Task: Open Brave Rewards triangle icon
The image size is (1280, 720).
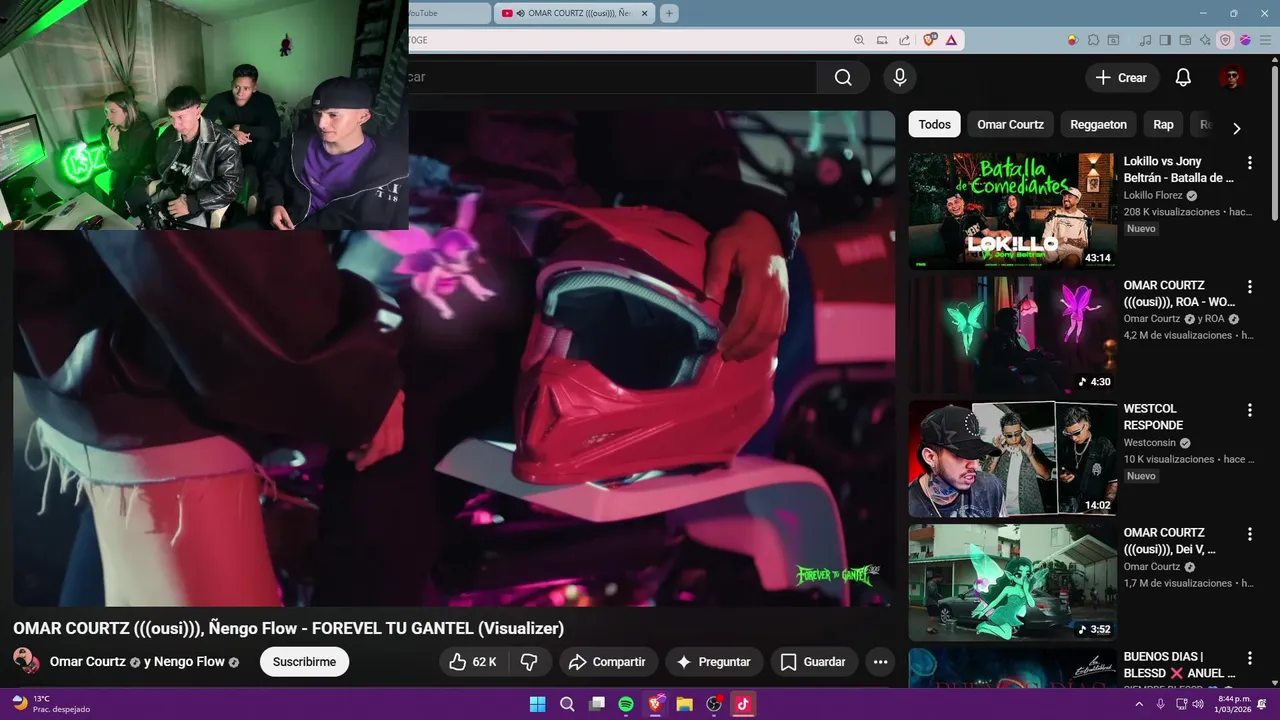Action: (x=951, y=40)
